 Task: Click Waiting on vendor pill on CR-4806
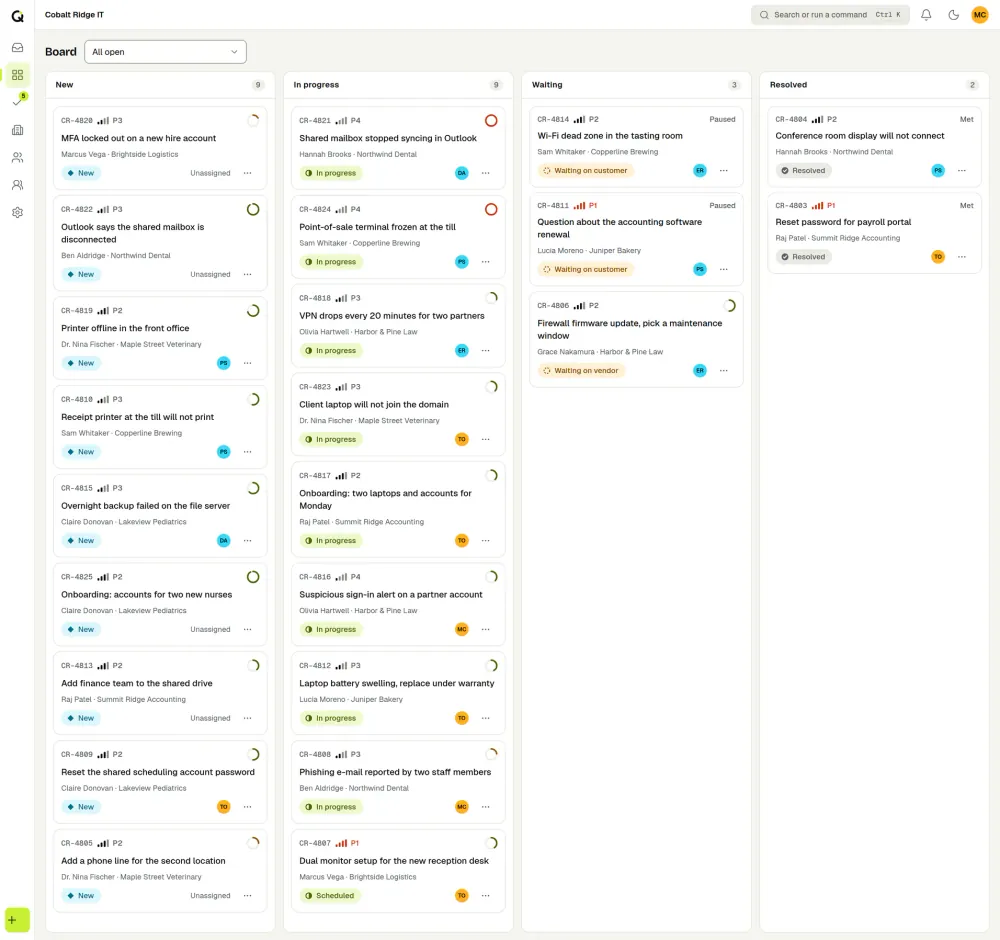pos(580,371)
